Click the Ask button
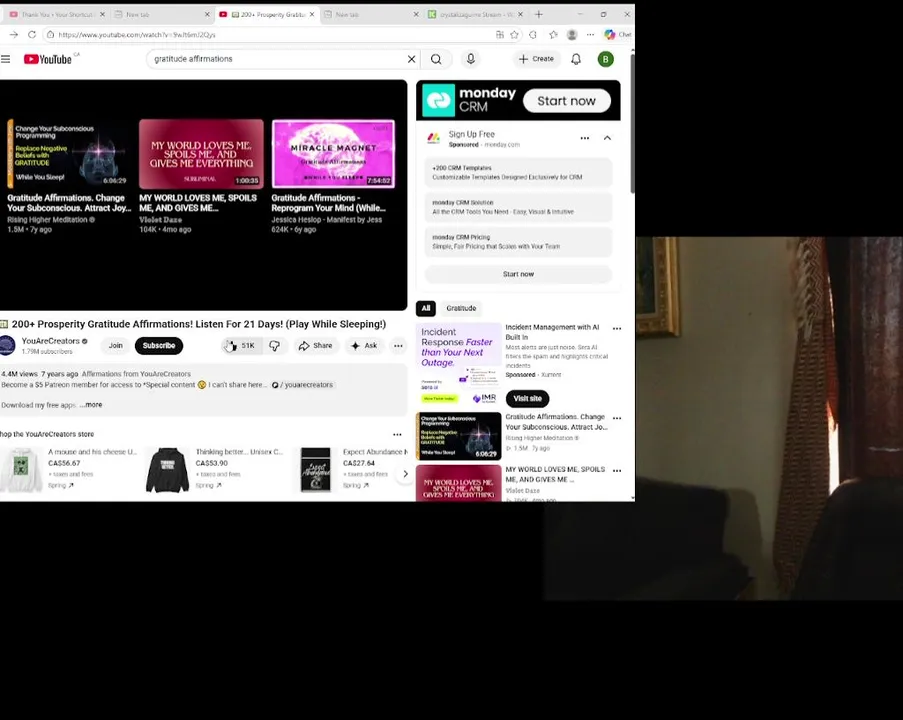Screen dimensions: 903x720 coord(364,346)
